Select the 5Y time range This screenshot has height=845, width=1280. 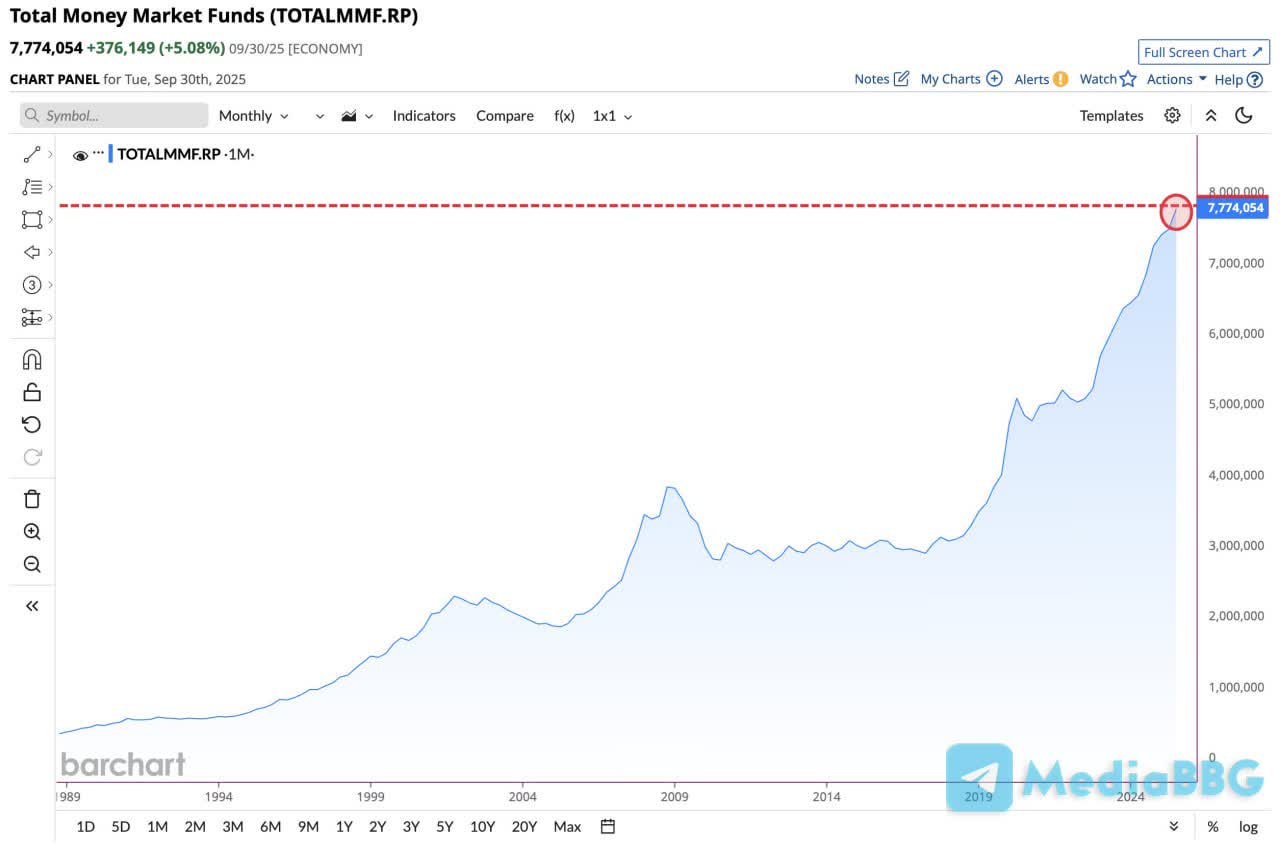click(x=445, y=826)
